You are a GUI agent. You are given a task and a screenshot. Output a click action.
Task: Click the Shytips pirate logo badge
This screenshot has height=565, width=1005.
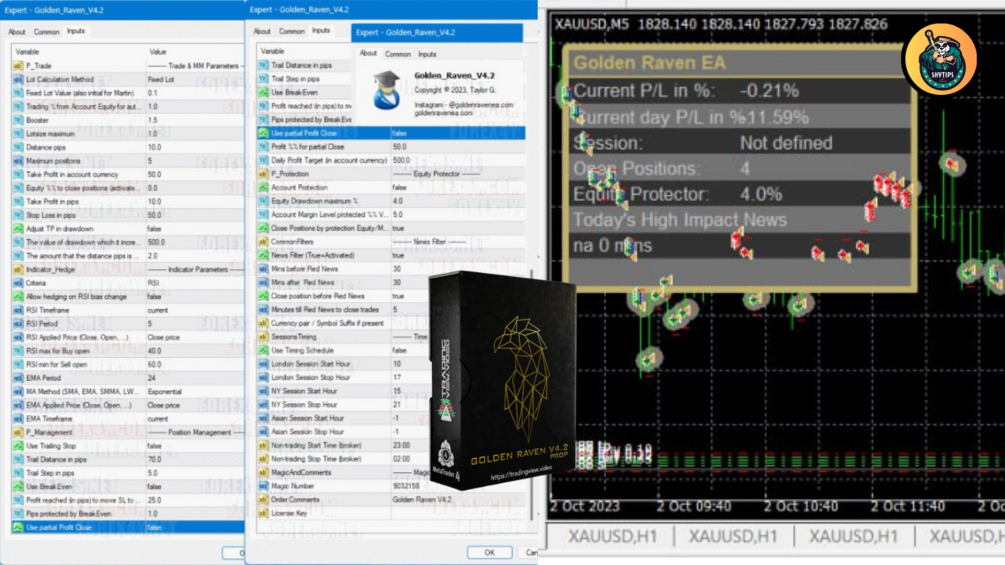pyautogui.click(x=940, y=60)
